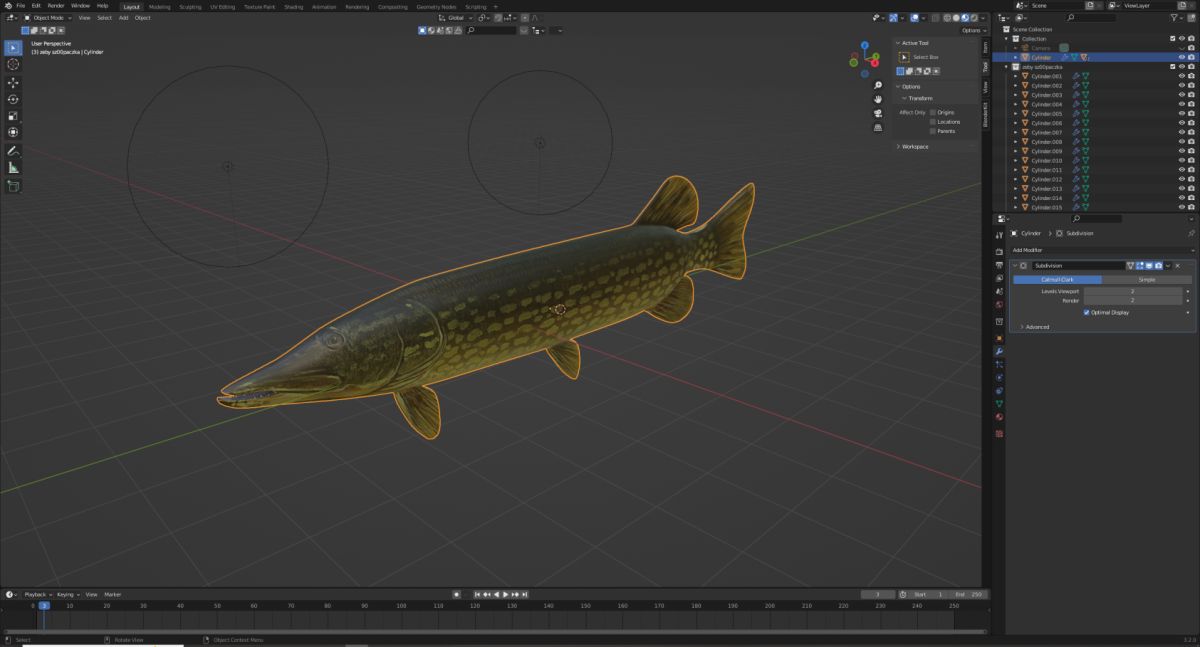Expand Cylinder.003 in the outliner
Screen dimensions: 1200x647
[1016, 95]
